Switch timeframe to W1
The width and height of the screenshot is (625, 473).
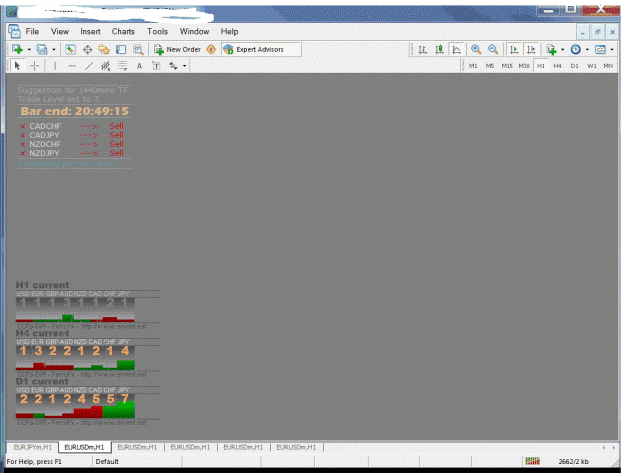[592, 66]
